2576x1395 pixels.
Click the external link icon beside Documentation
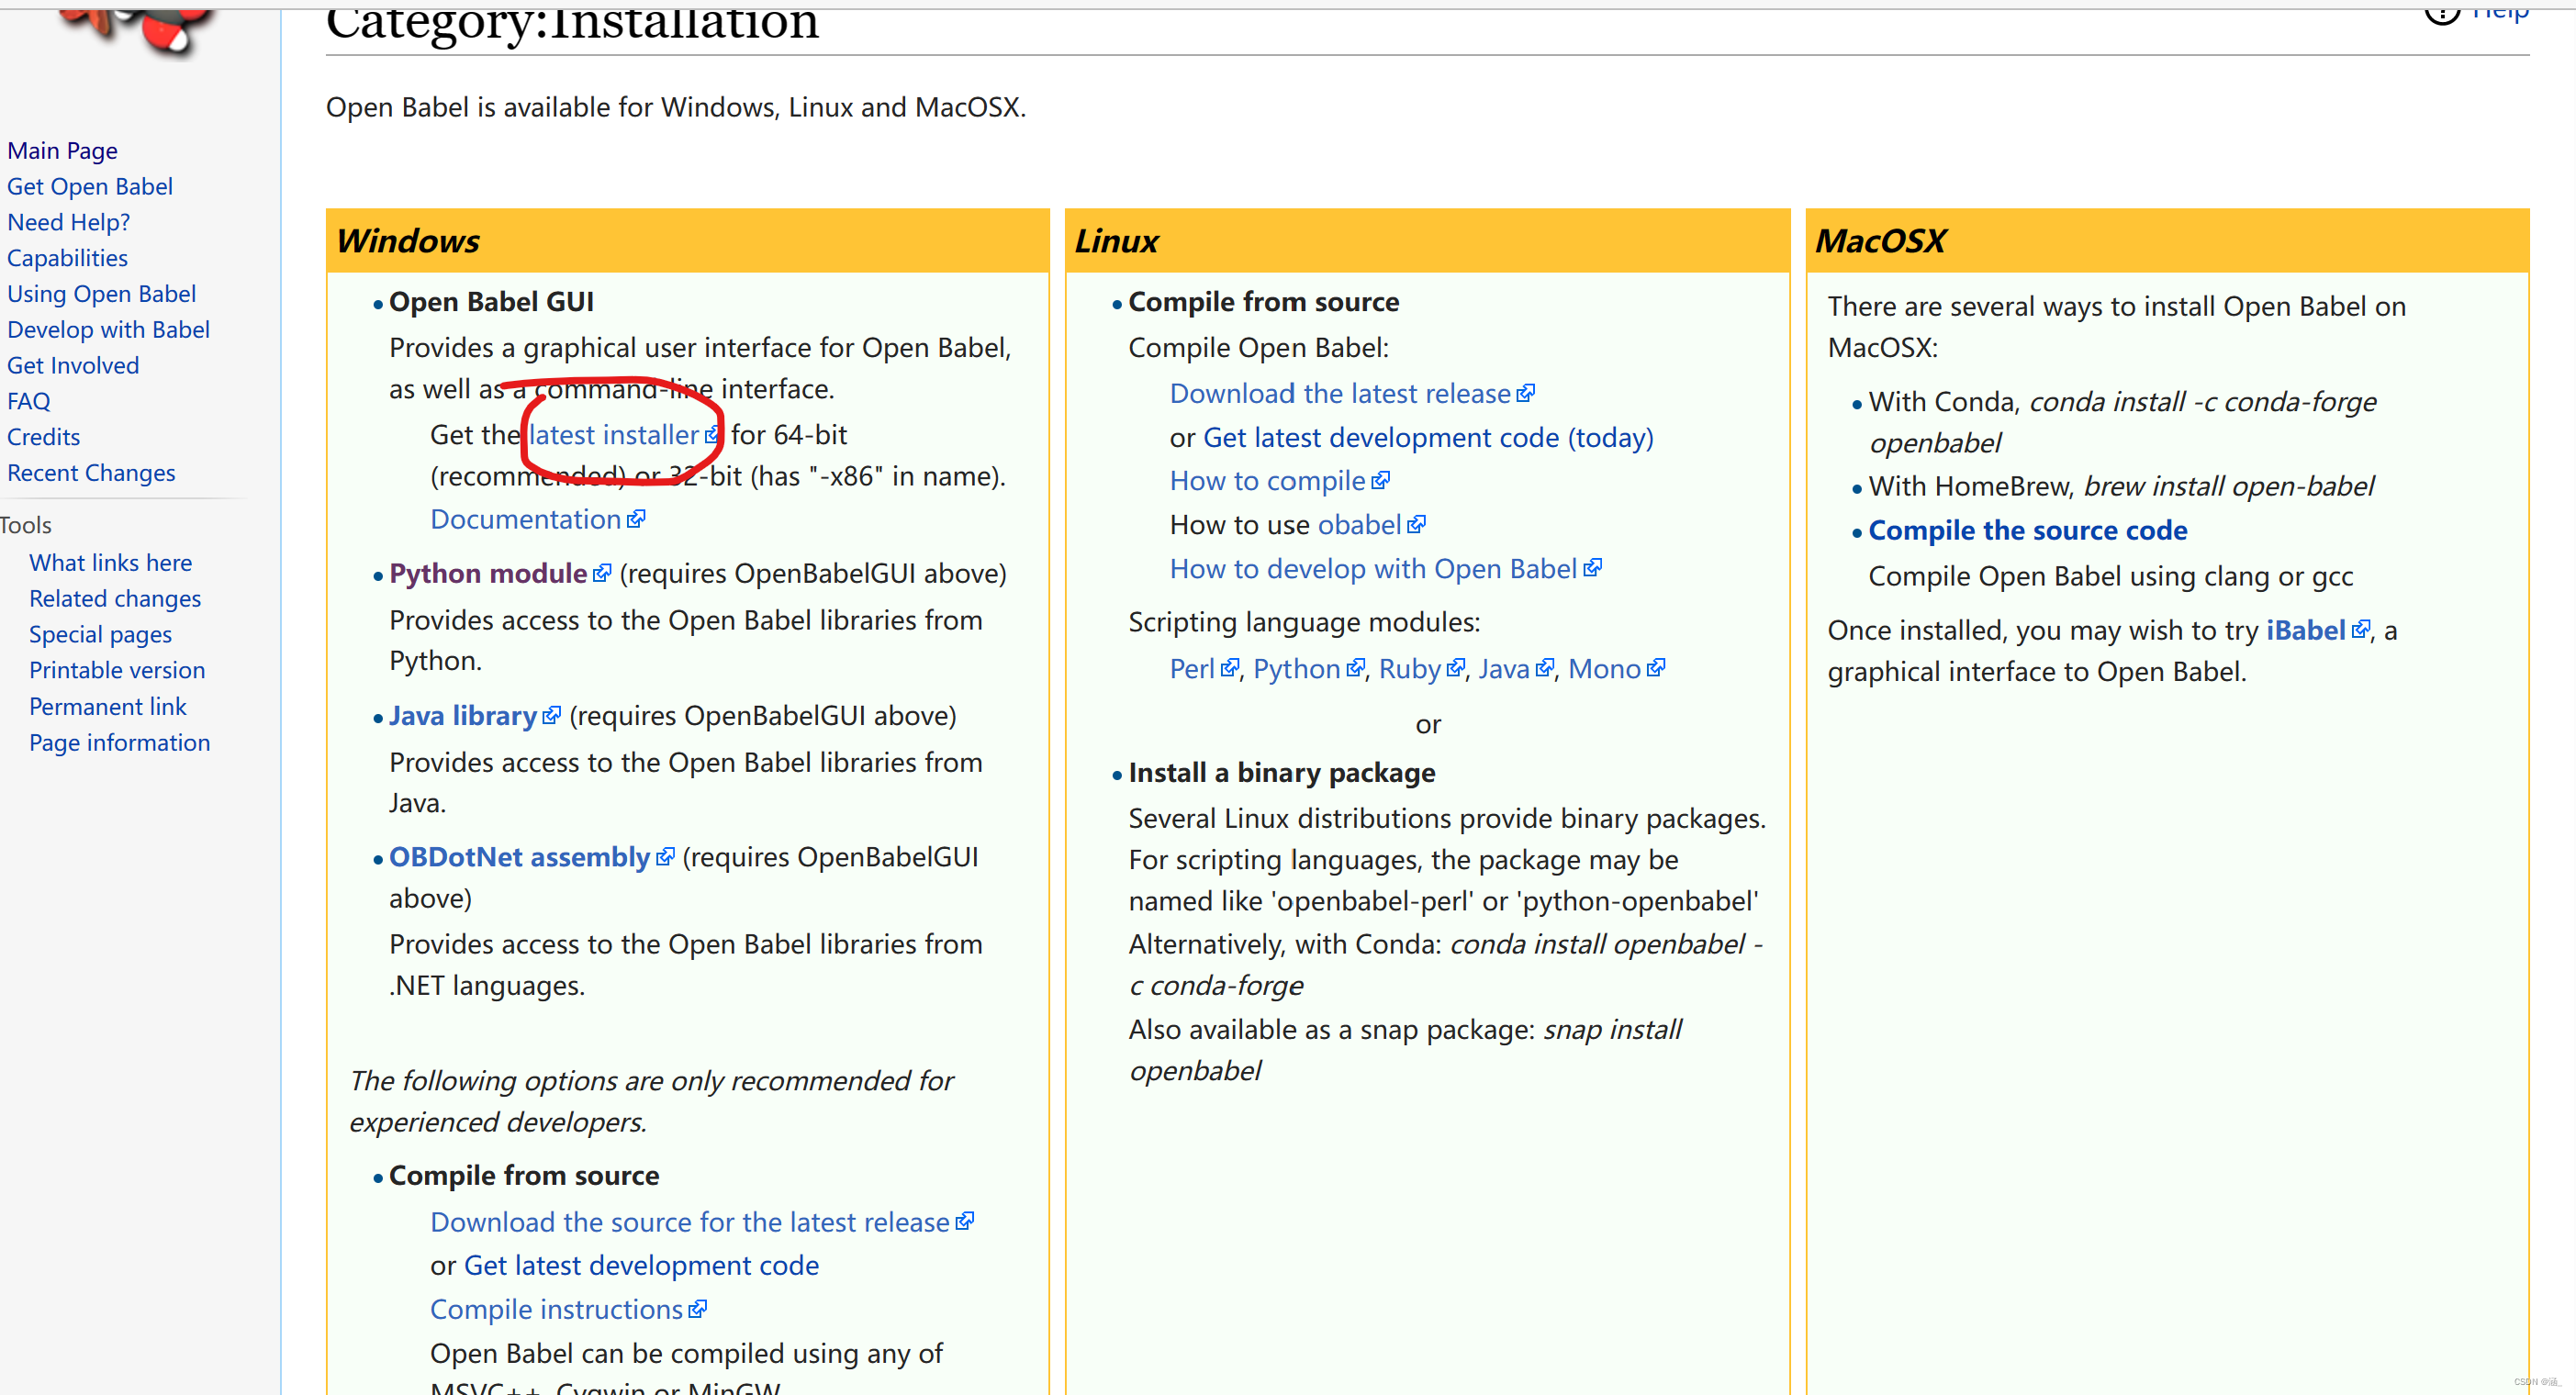pos(636,519)
